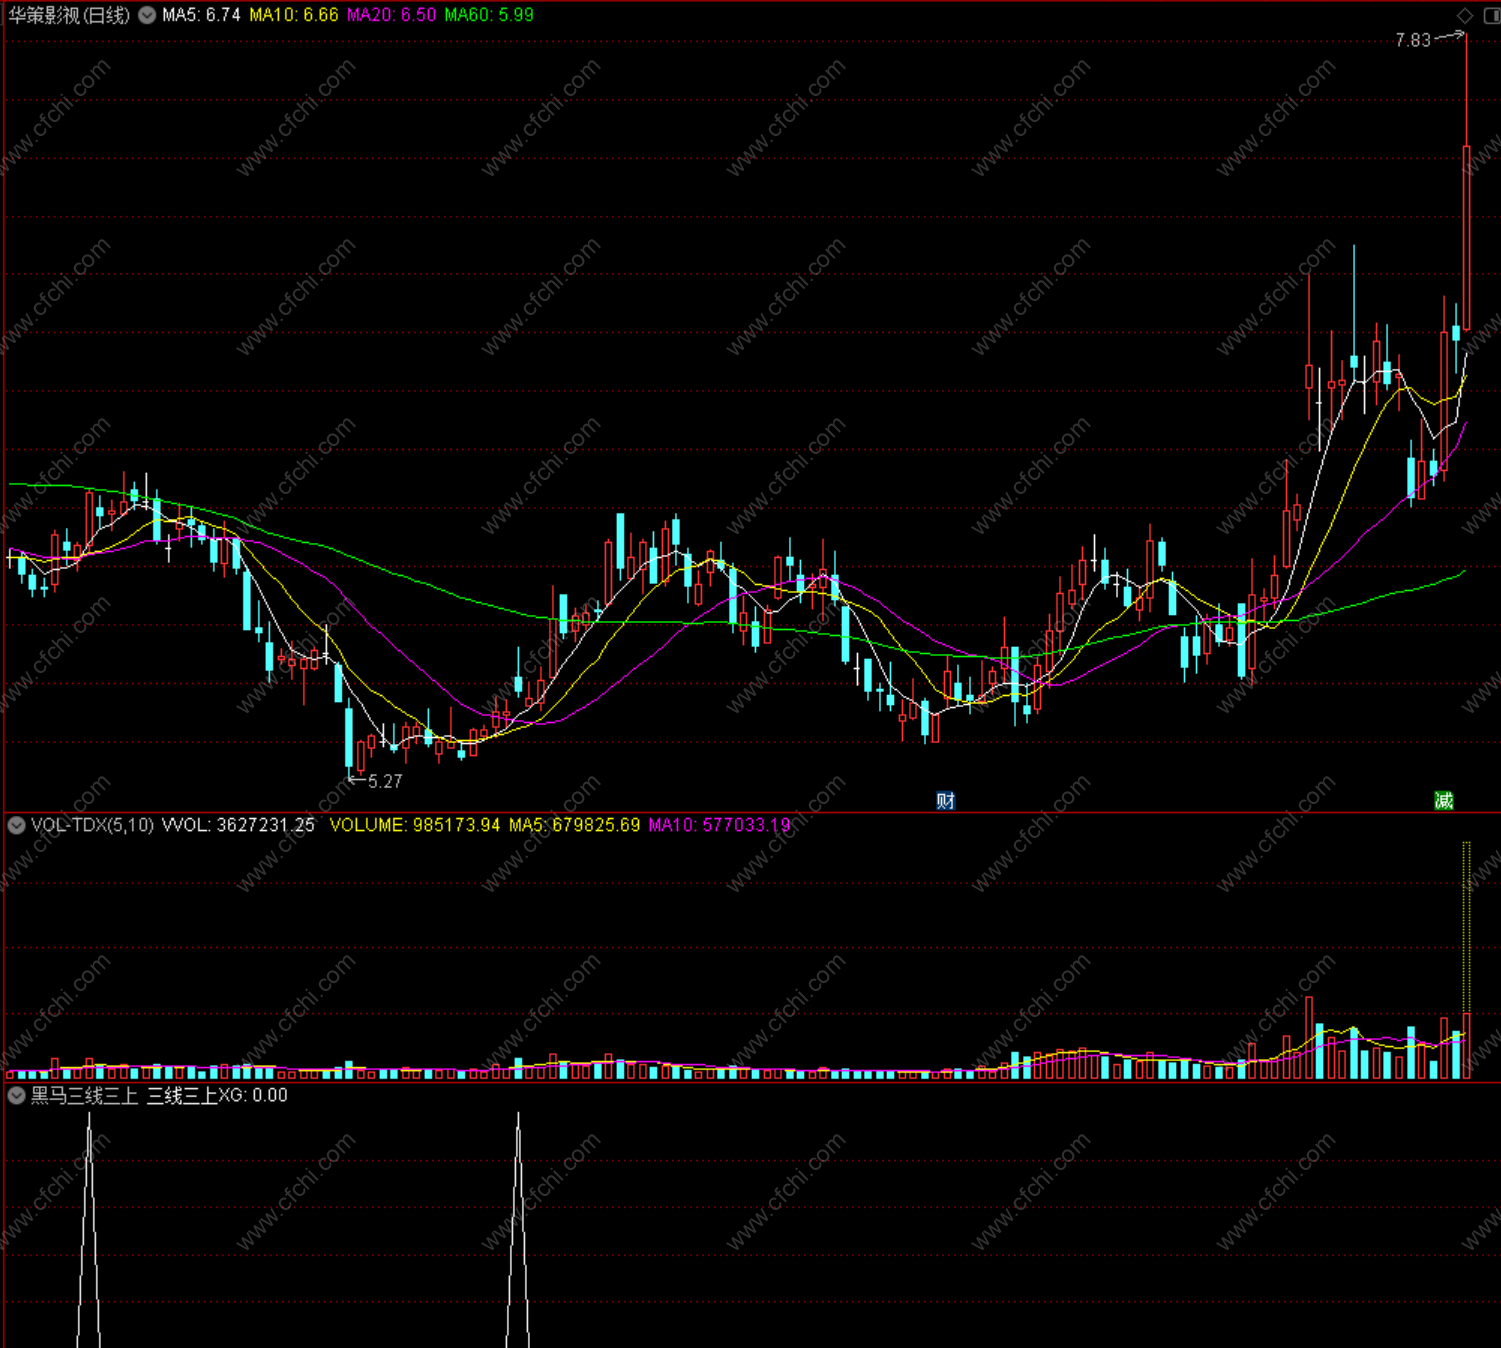Click the 7.83 high price label

point(1413,40)
